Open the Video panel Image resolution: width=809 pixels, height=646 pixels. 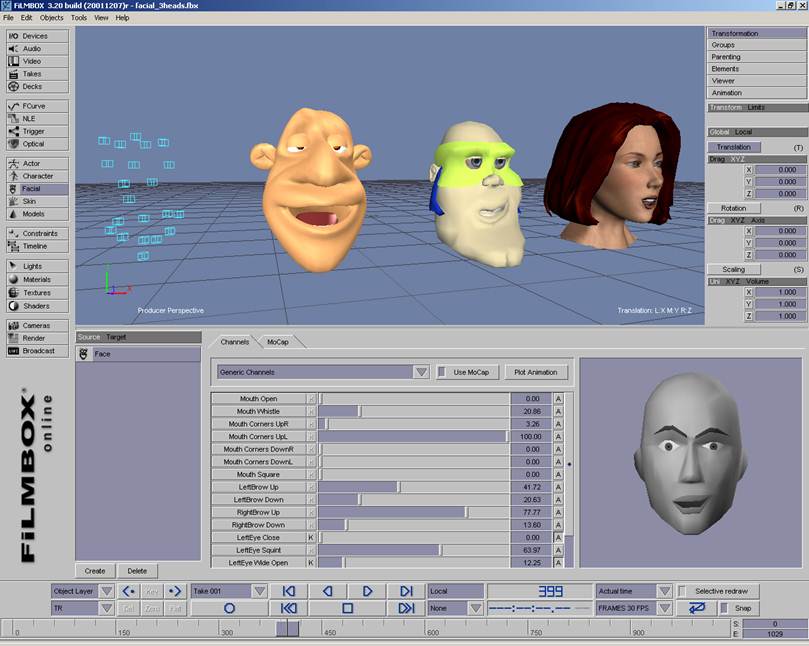pyautogui.click(x=37, y=61)
